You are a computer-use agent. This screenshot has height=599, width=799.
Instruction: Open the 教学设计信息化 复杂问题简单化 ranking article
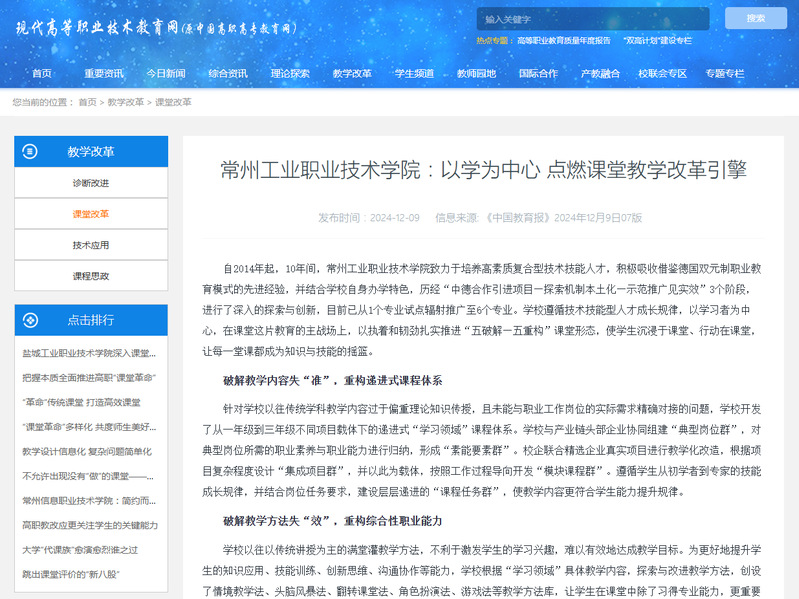[88, 451]
